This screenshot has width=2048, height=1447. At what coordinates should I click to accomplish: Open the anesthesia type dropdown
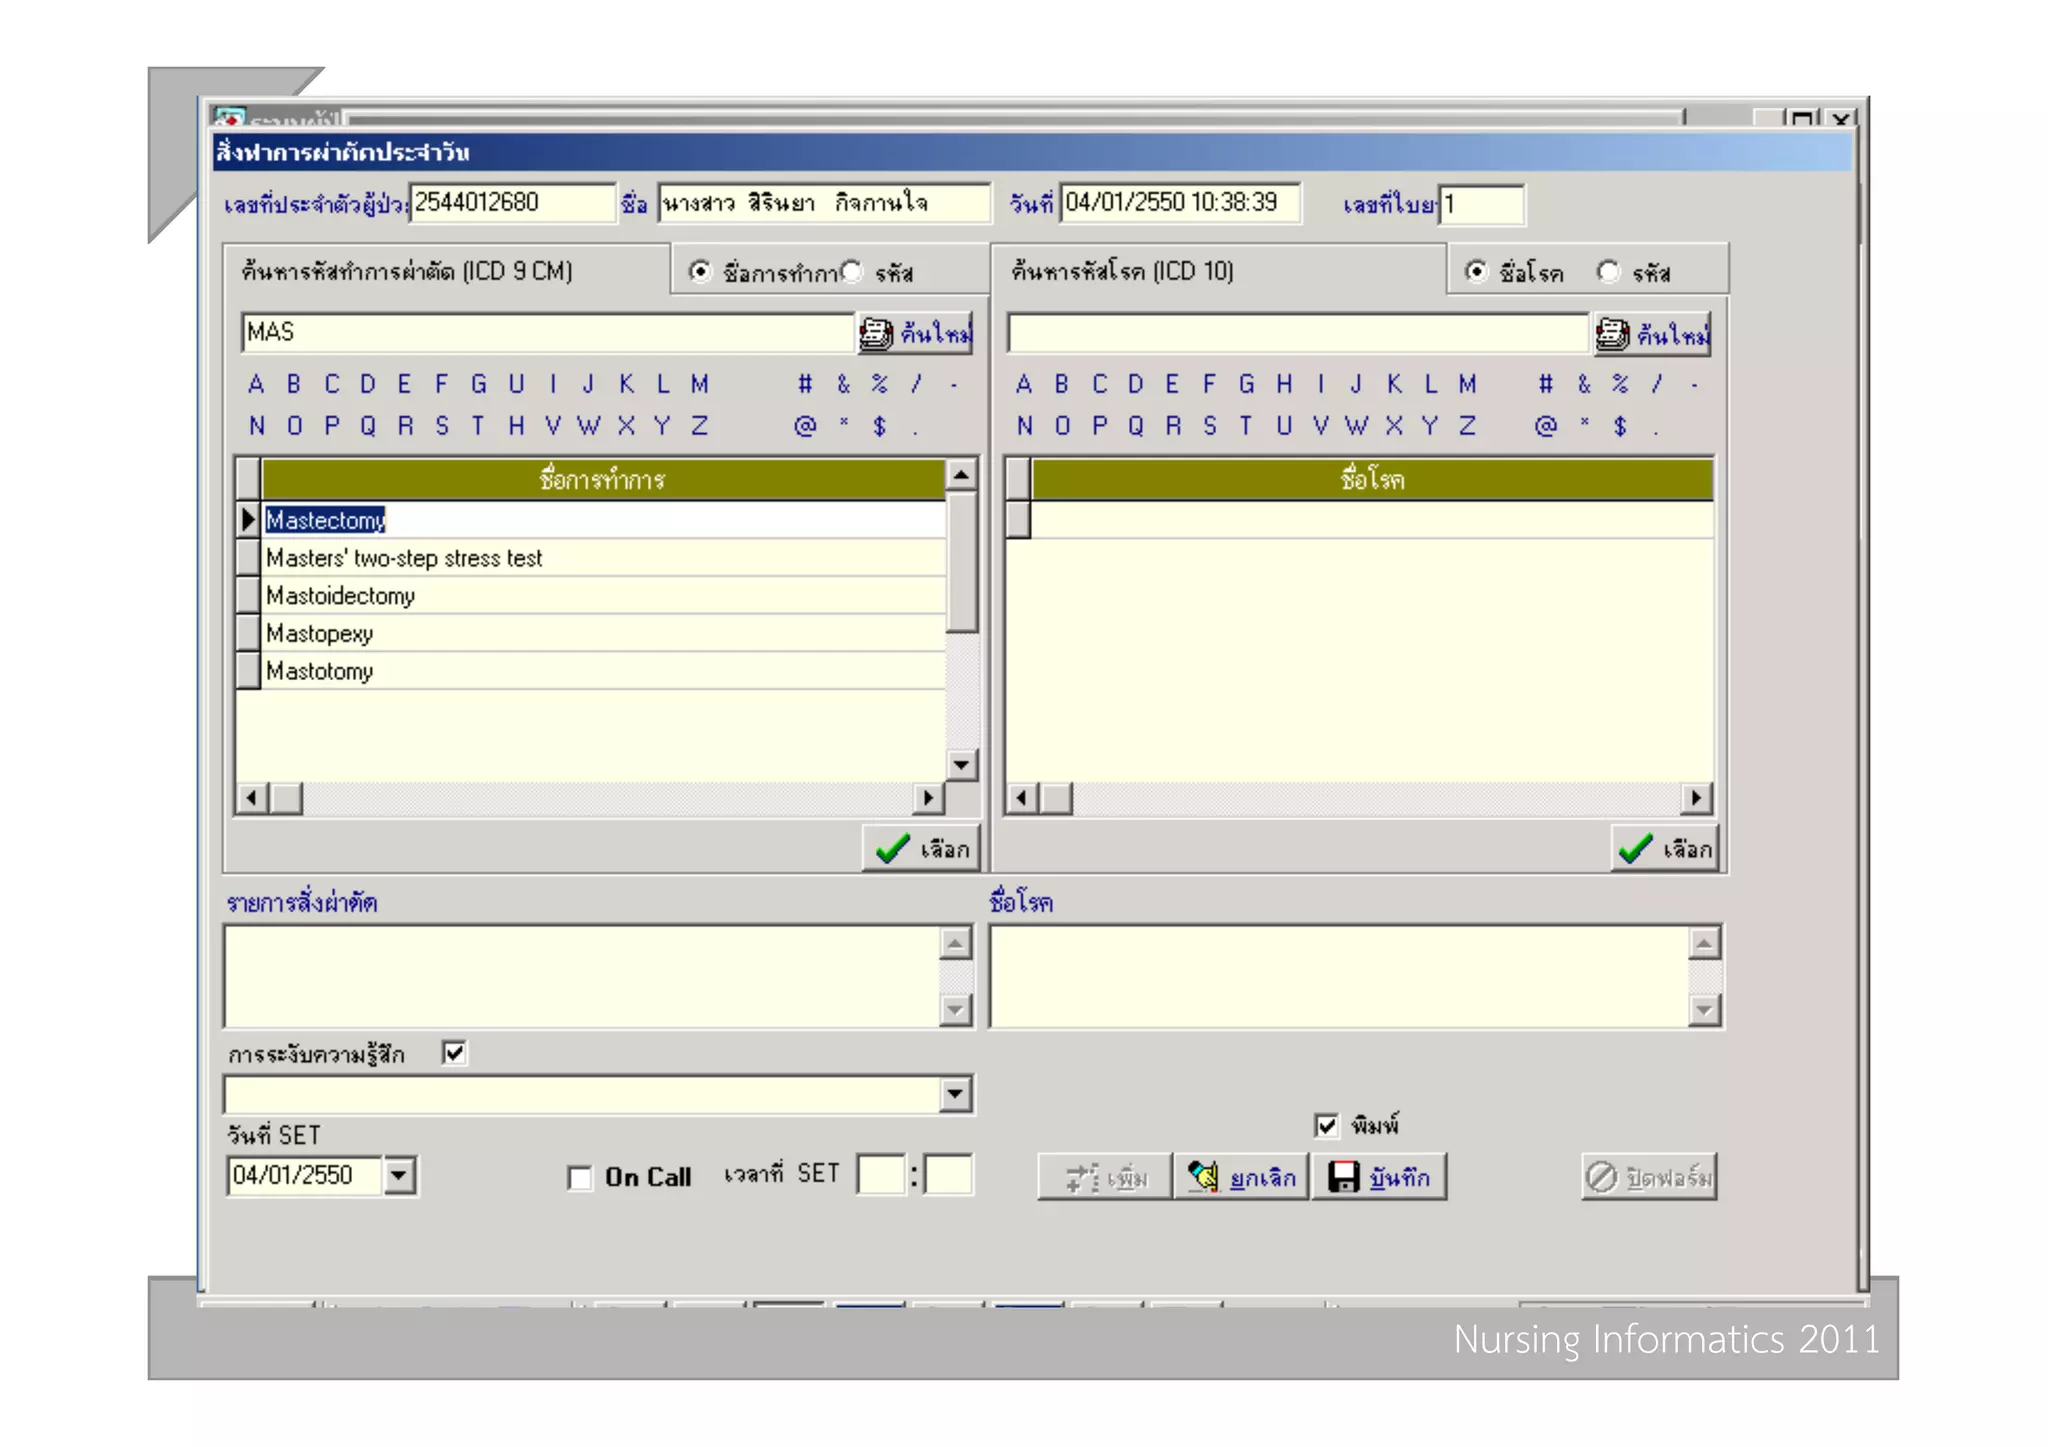[955, 1094]
